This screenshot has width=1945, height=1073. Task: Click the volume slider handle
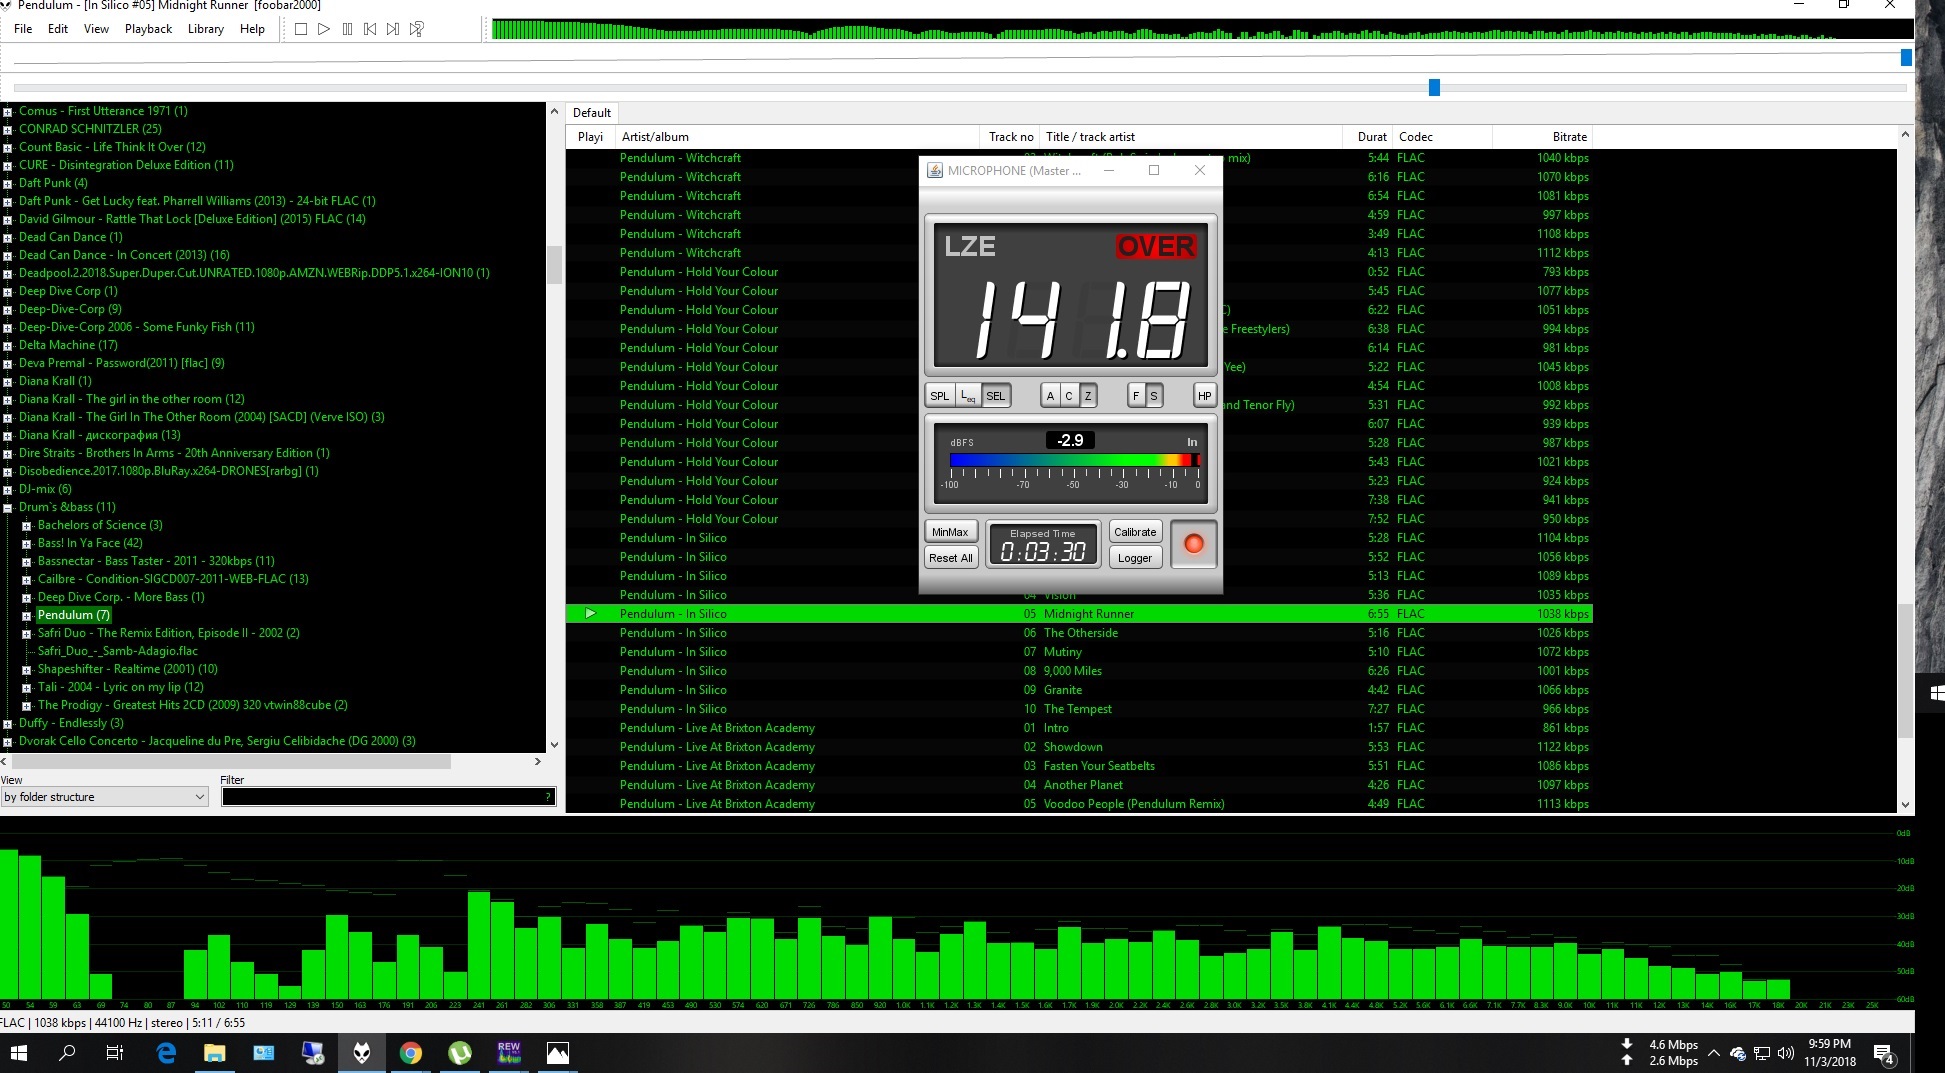click(x=1906, y=57)
